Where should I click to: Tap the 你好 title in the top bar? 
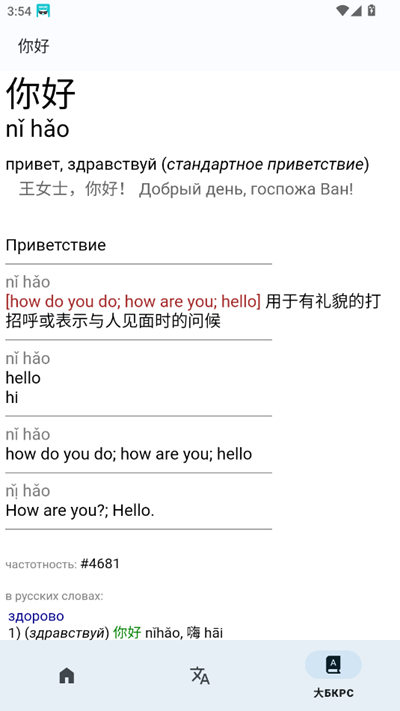[34, 46]
